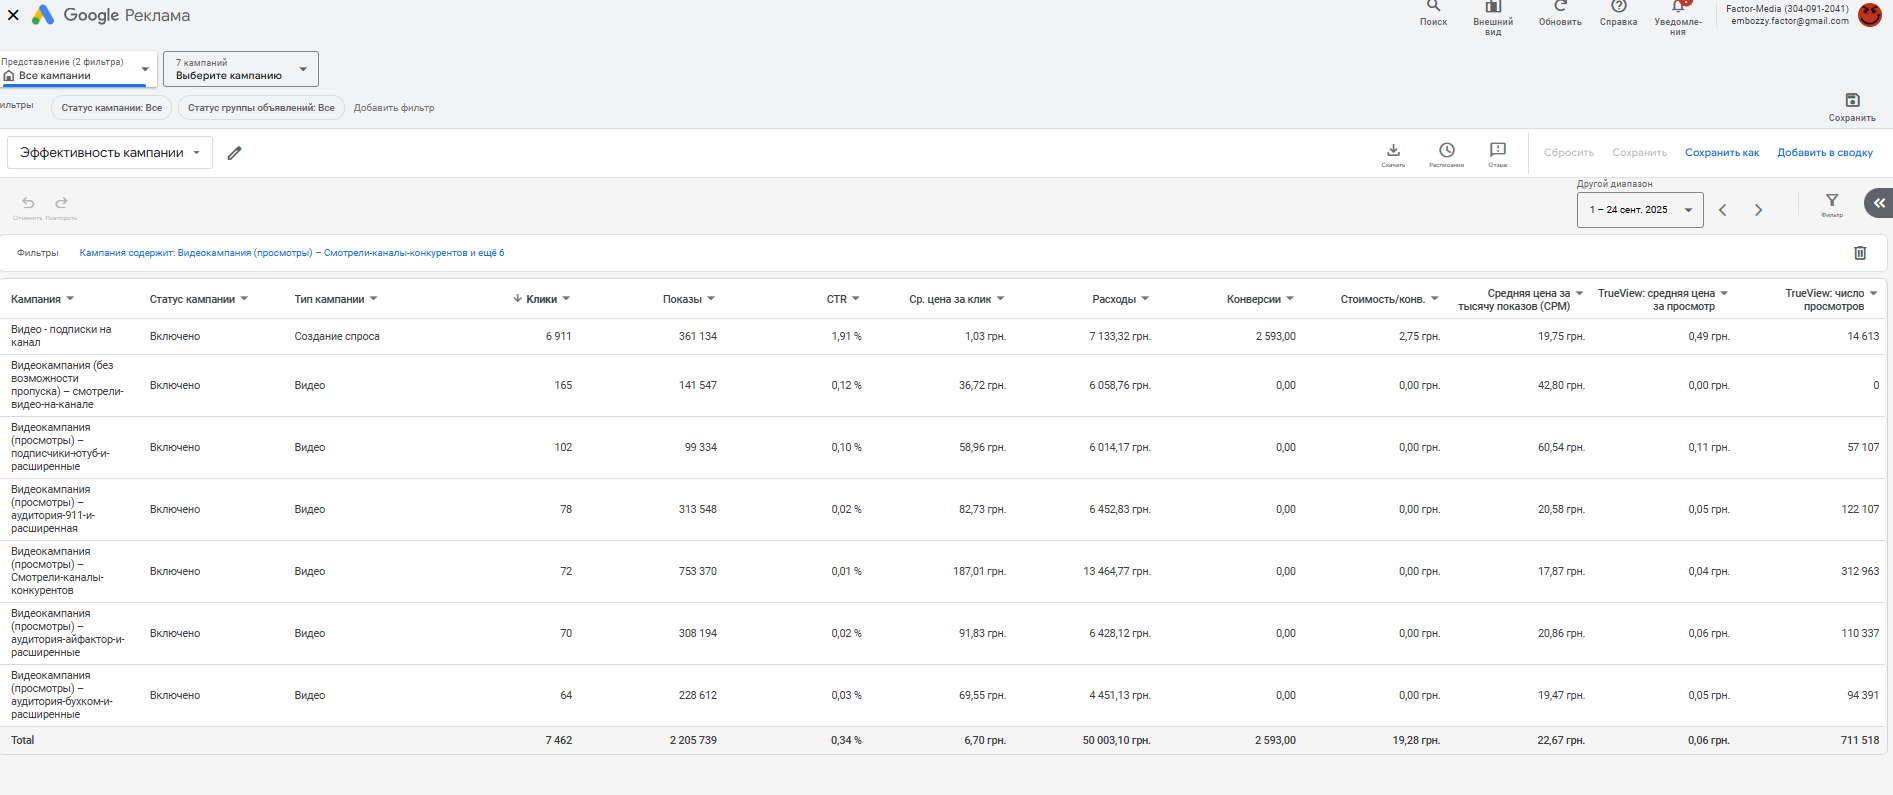
Task: Click the Добавить в сводку link
Action: (1825, 153)
